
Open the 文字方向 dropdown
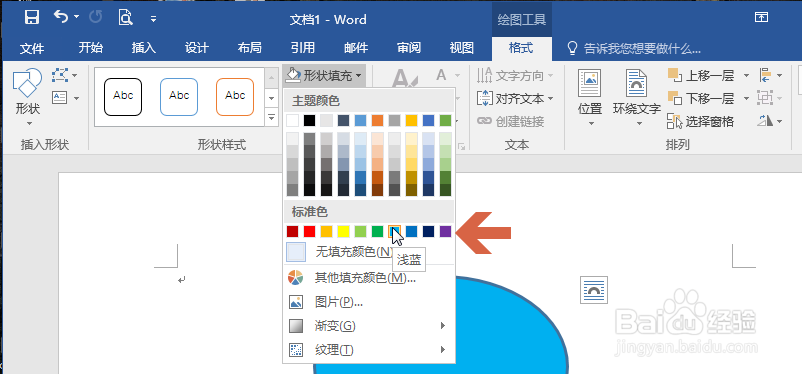515,76
